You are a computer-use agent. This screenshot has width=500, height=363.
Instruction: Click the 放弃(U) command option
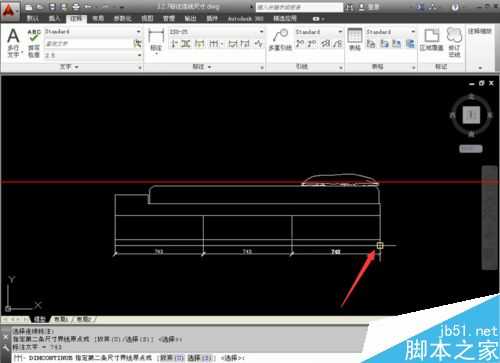pos(171,358)
